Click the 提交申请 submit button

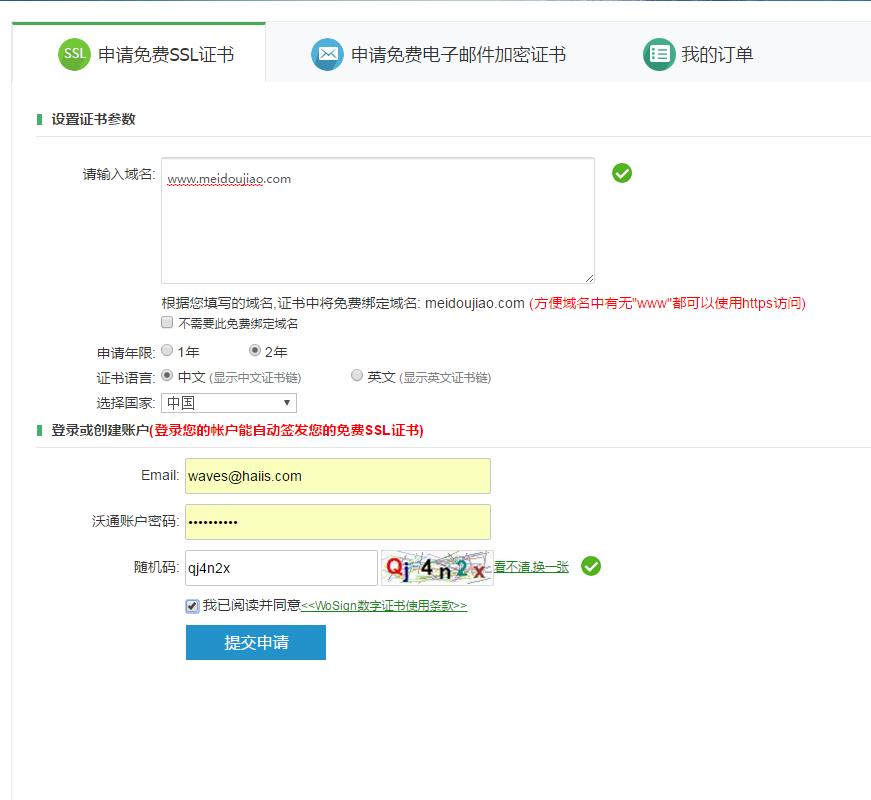[255, 642]
